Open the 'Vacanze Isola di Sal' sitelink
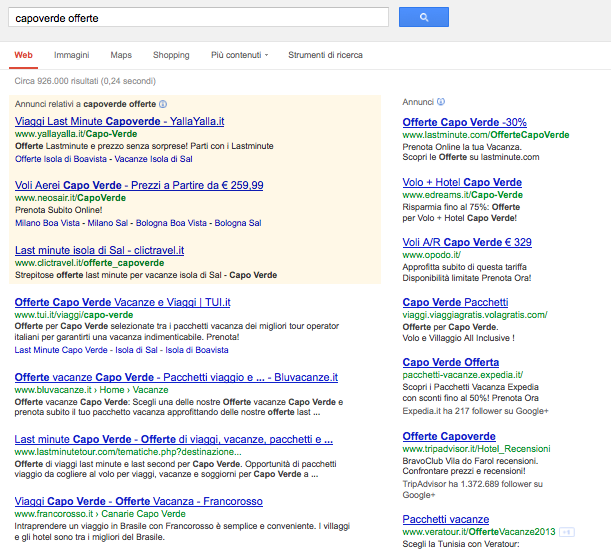This screenshot has height=549, width=611. tap(154, 159)
